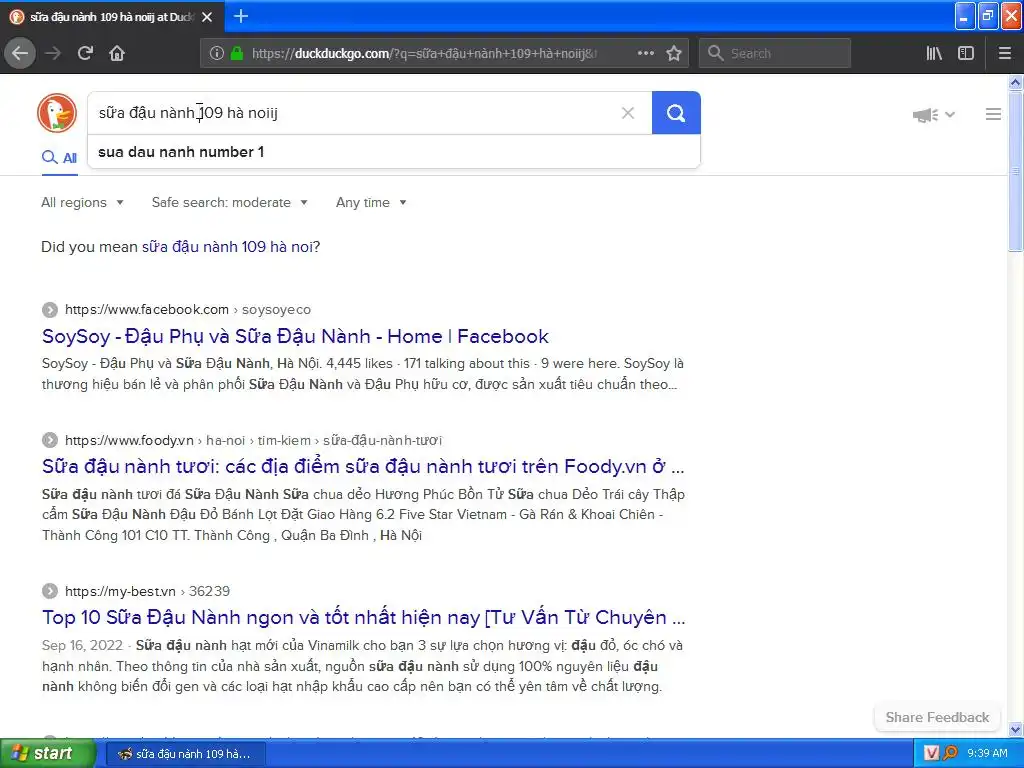The height and width of the screenshot is (768, 1024).
Task: Click the green padlock security icon
Action: point(237,54)
